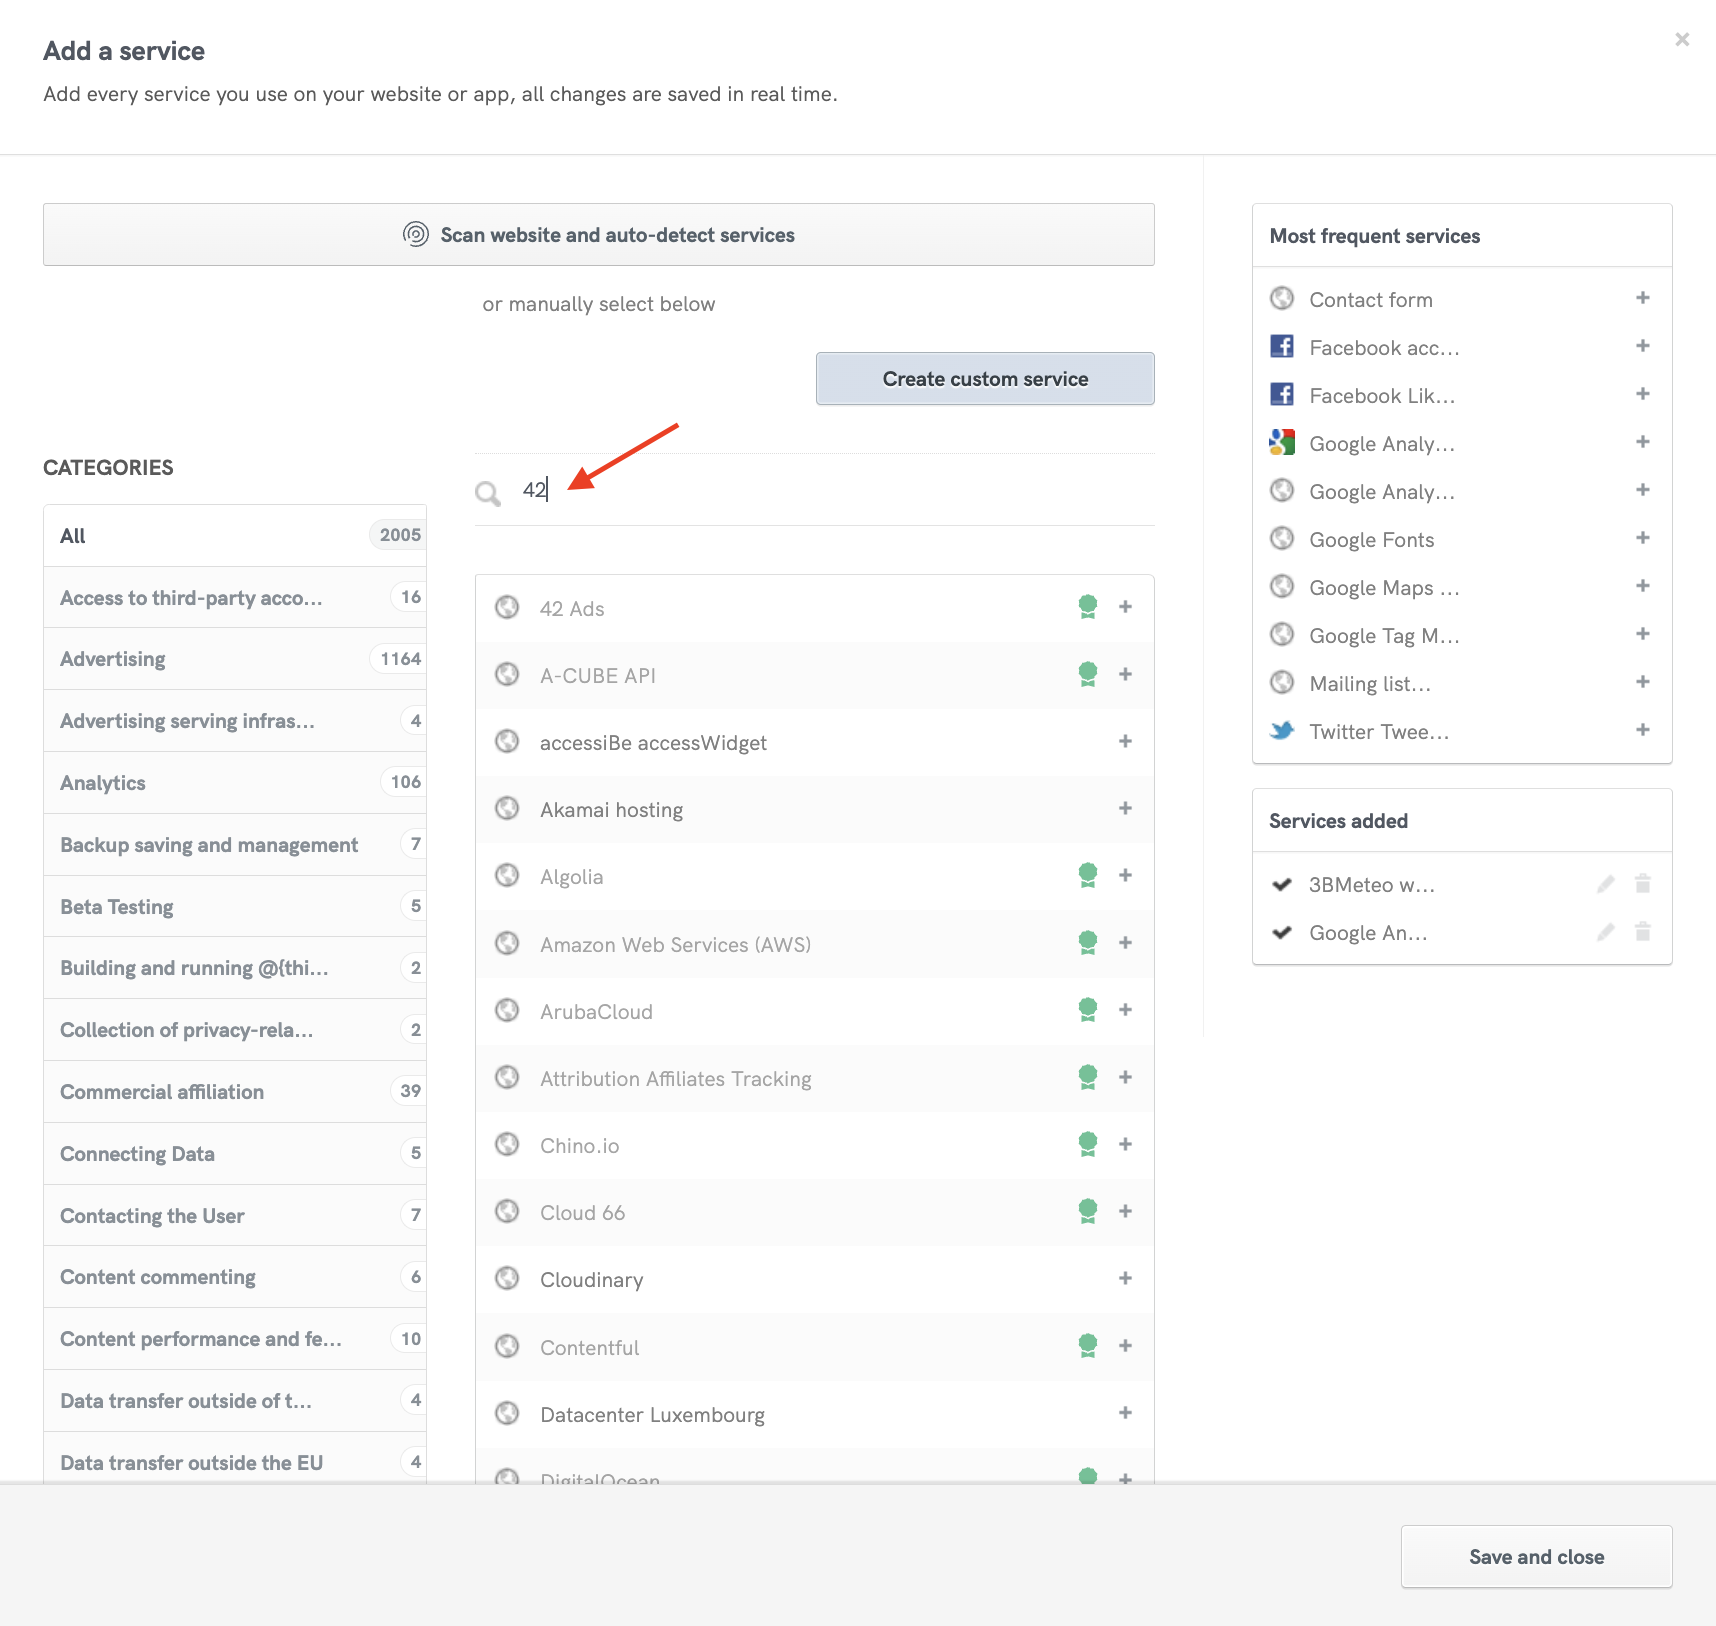Close the Add a service dialog
Viewport: 1716px width, 1626px height.
click(1682, 40)
